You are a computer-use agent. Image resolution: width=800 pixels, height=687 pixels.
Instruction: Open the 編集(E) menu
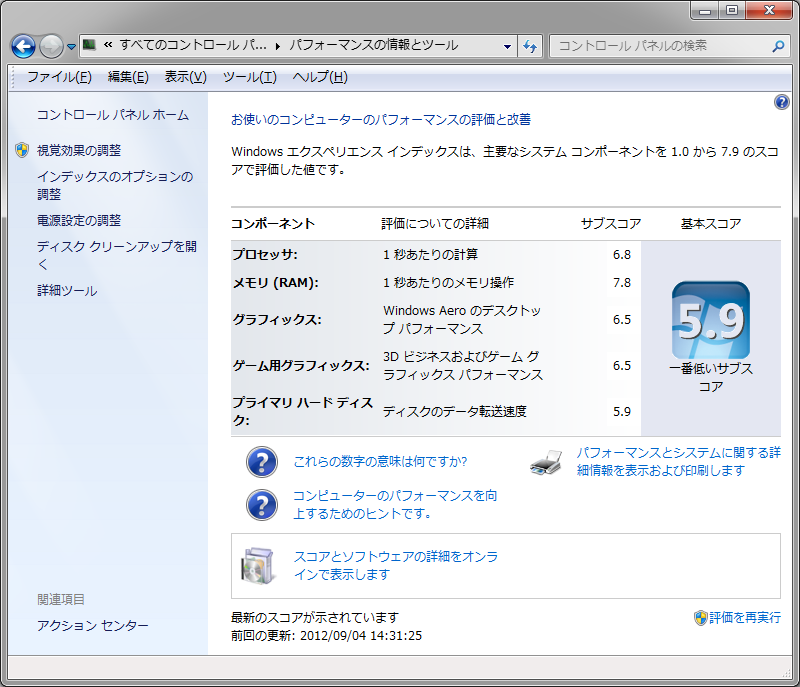point(128,77)
